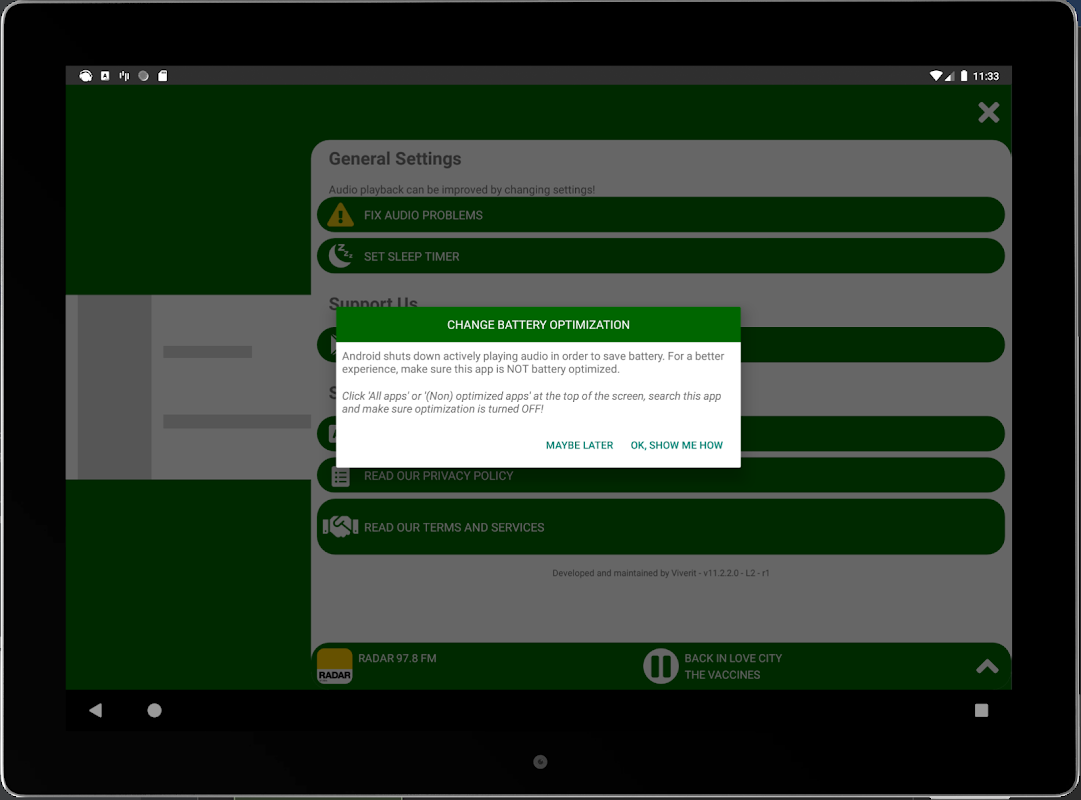Viewport: 1081px width, 800px height.
Task: Pause the currently playing track
Action: tap(660, 666)
